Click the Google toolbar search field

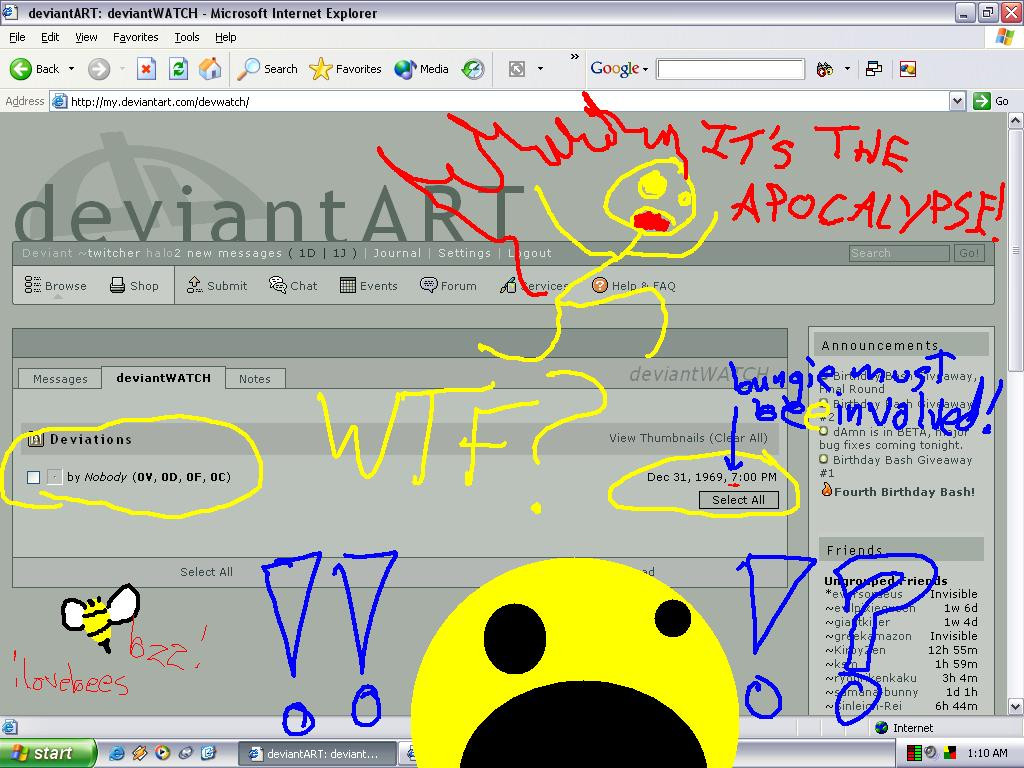coord(731,69)
